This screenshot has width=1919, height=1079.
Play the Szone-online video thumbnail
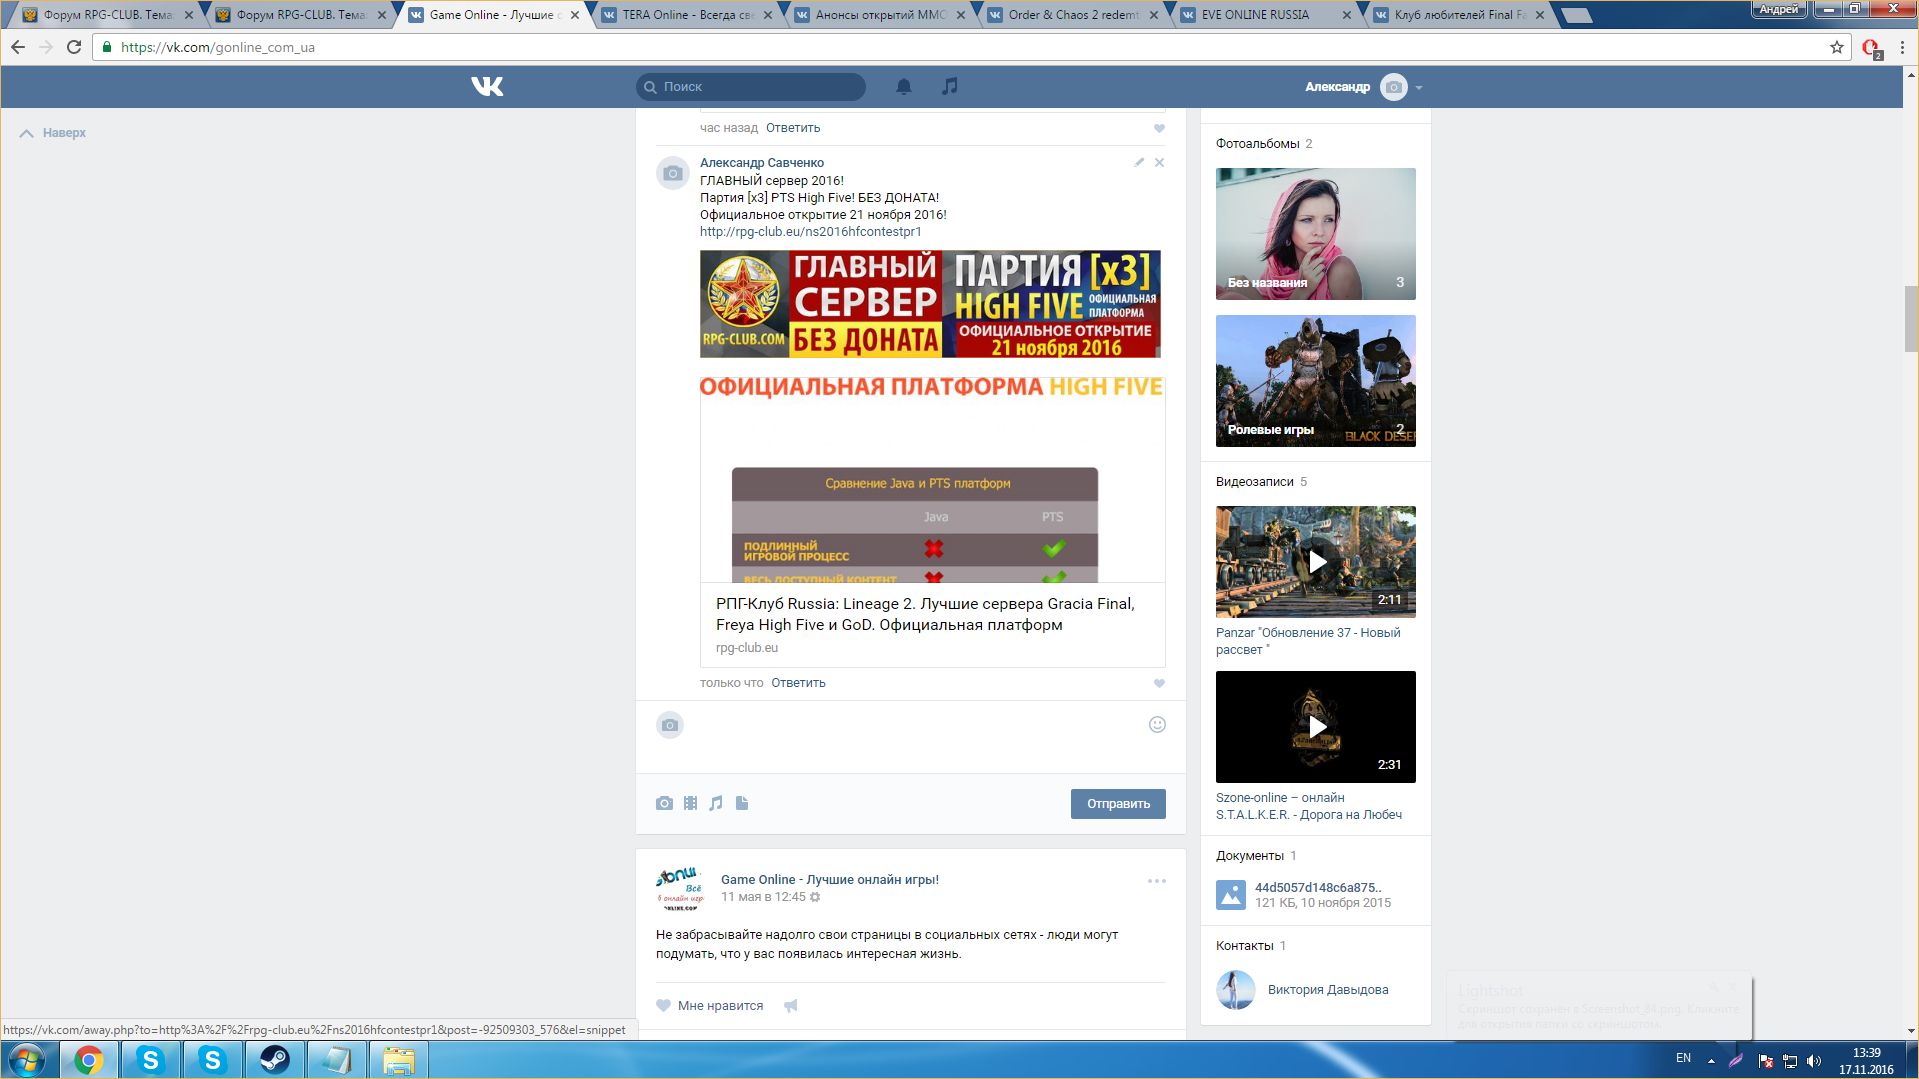[1316, 727]
